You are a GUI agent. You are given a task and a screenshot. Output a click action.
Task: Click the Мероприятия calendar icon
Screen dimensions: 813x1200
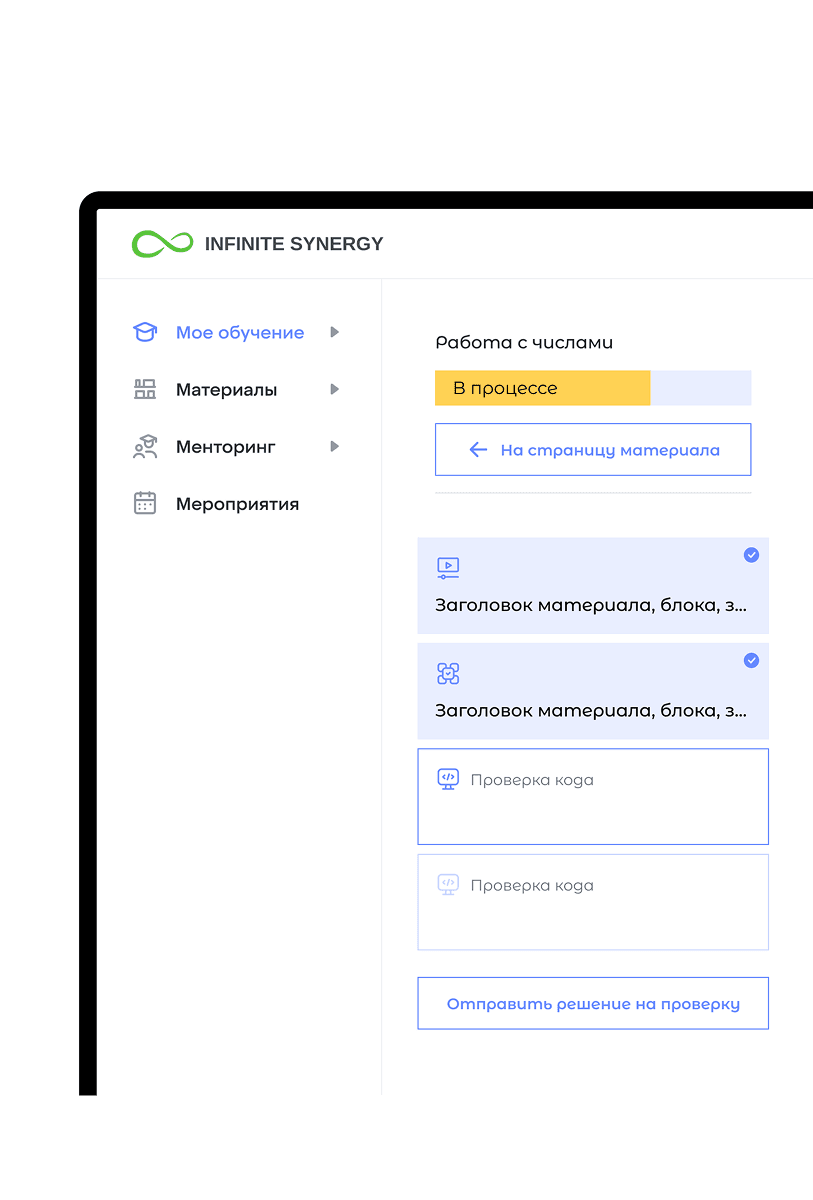(145, 504)
